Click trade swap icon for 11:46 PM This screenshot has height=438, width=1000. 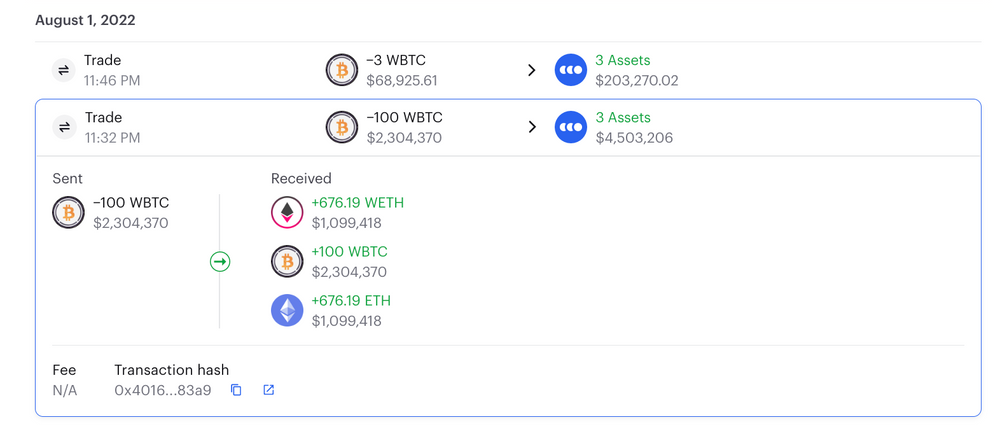[x=64, y=70]
